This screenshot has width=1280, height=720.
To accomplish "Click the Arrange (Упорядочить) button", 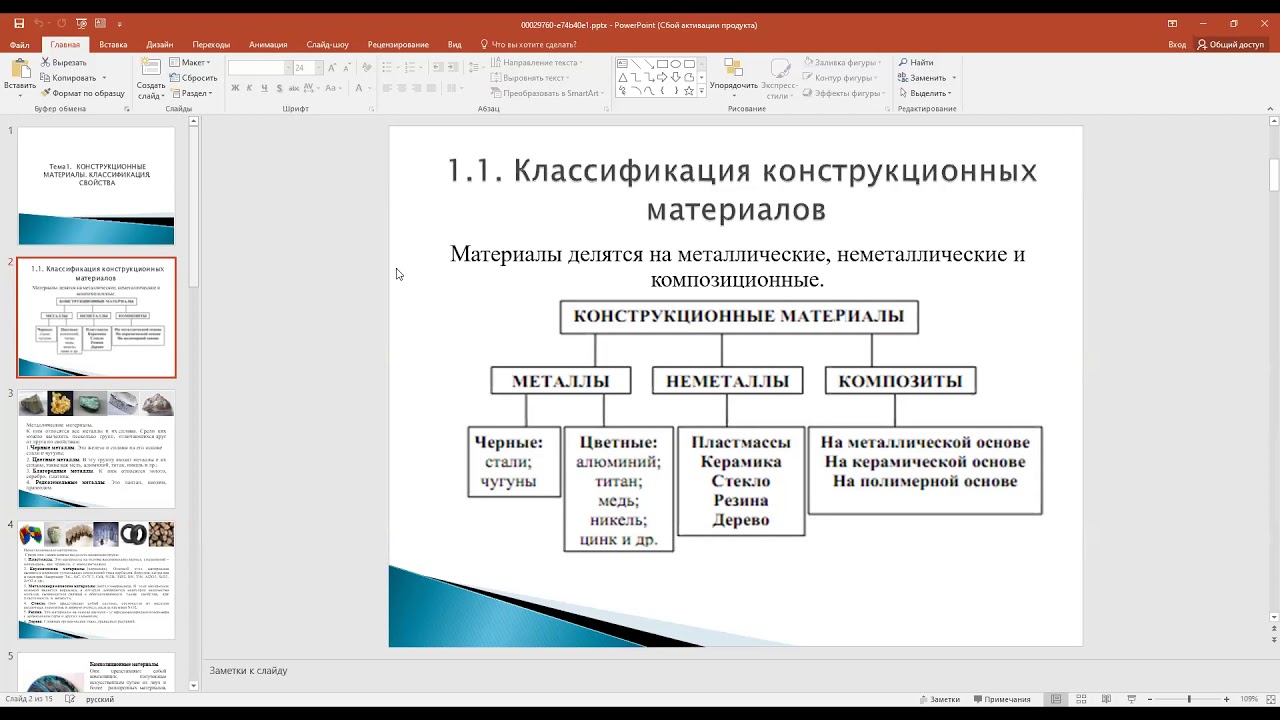I will pos(734,79).
